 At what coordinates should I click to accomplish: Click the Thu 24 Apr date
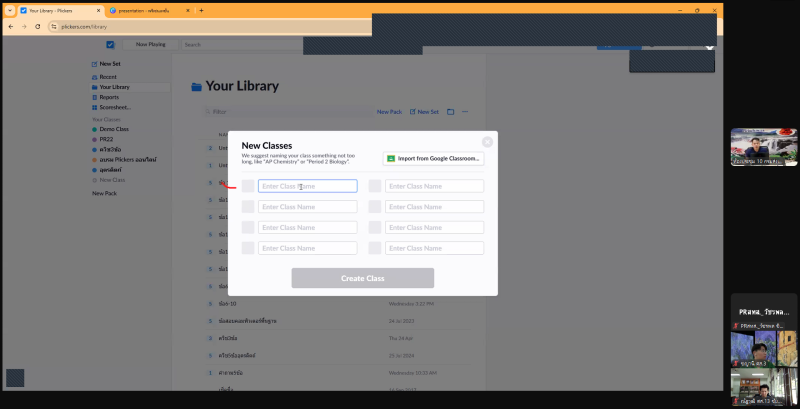pos(401,338)
